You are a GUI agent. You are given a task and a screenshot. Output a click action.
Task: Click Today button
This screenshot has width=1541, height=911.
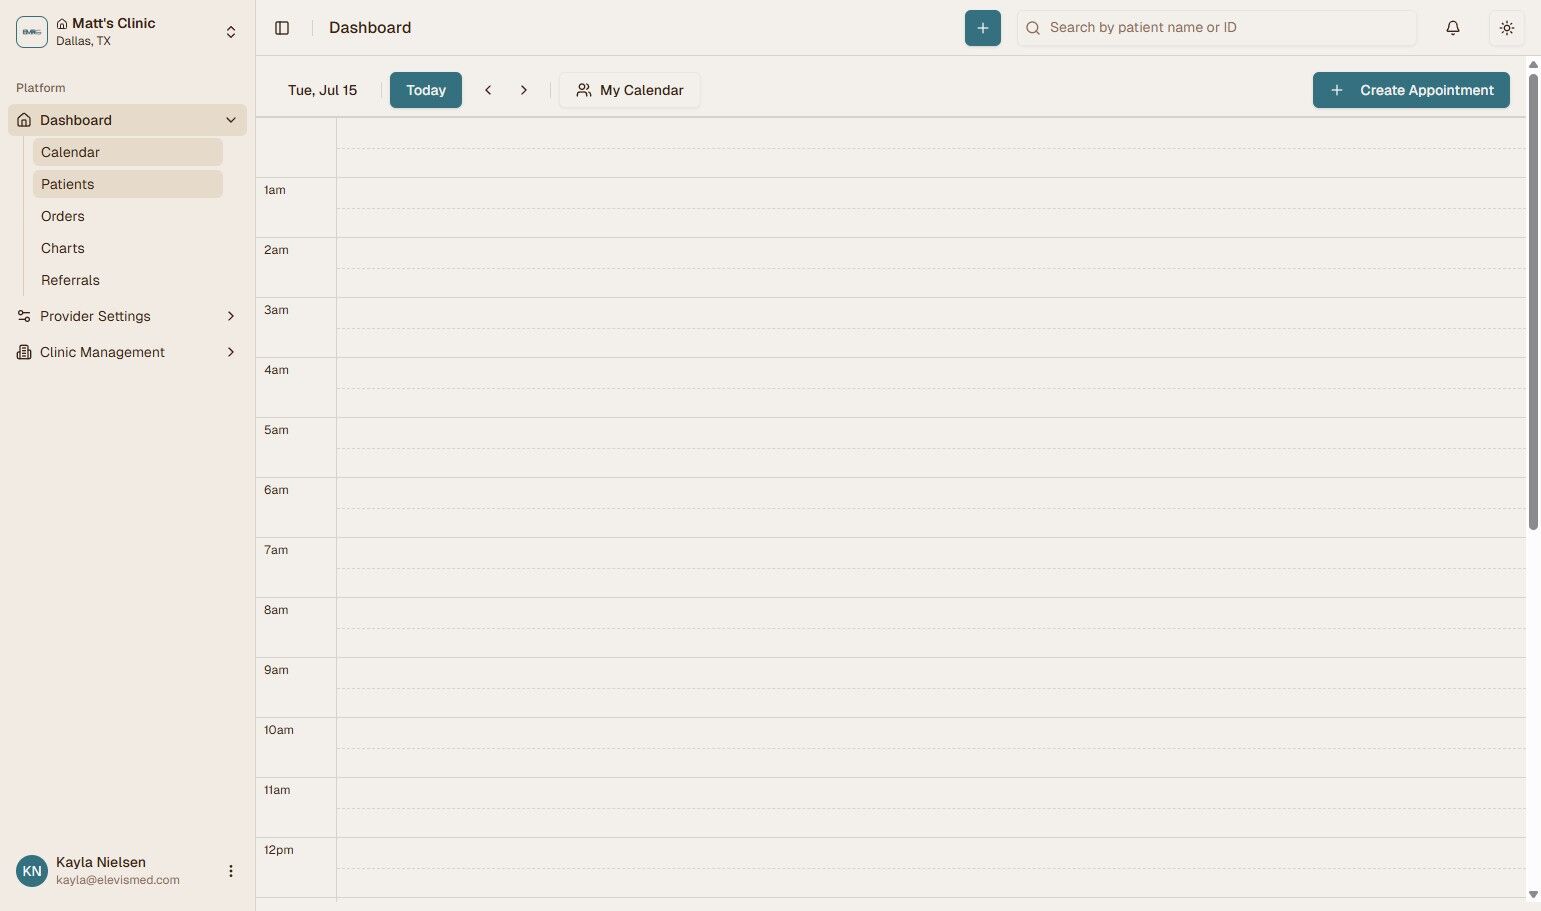click(x=426, y=90)
